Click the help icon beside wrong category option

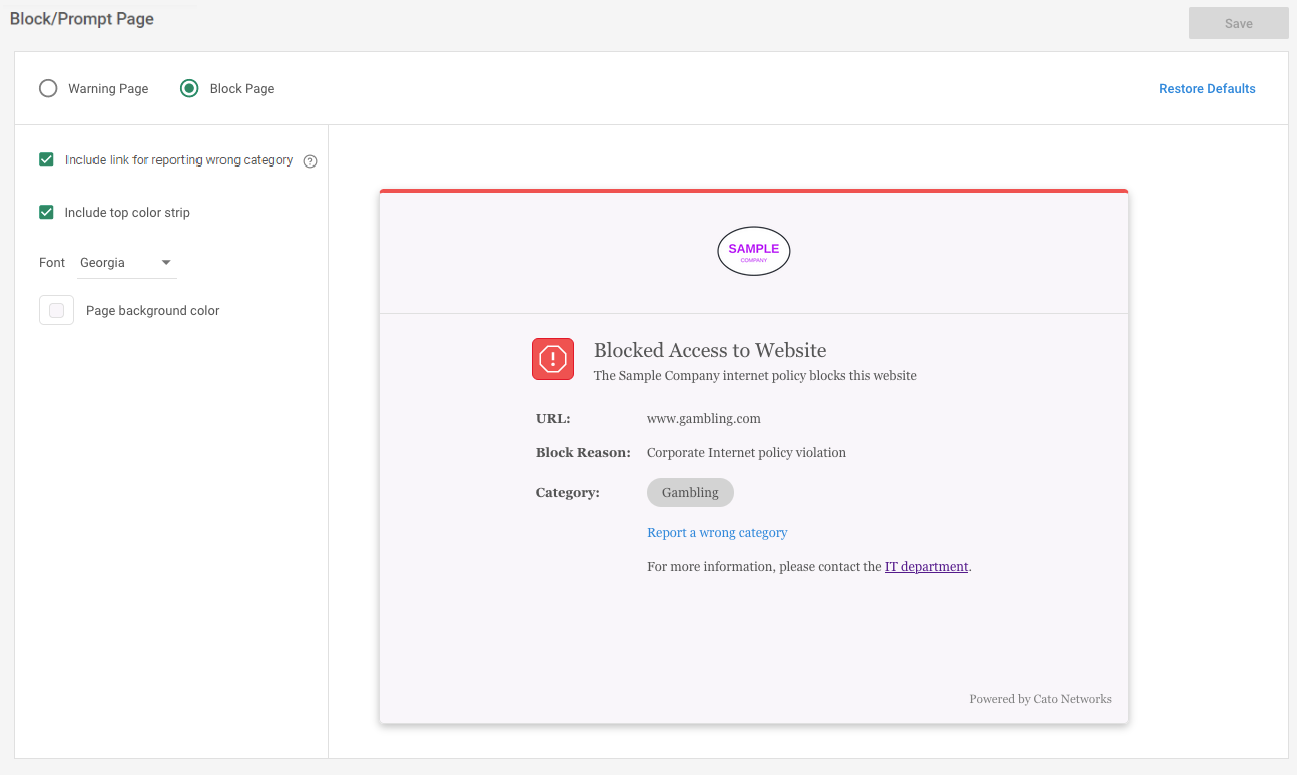pyautogui.click(x=310, y=161)
